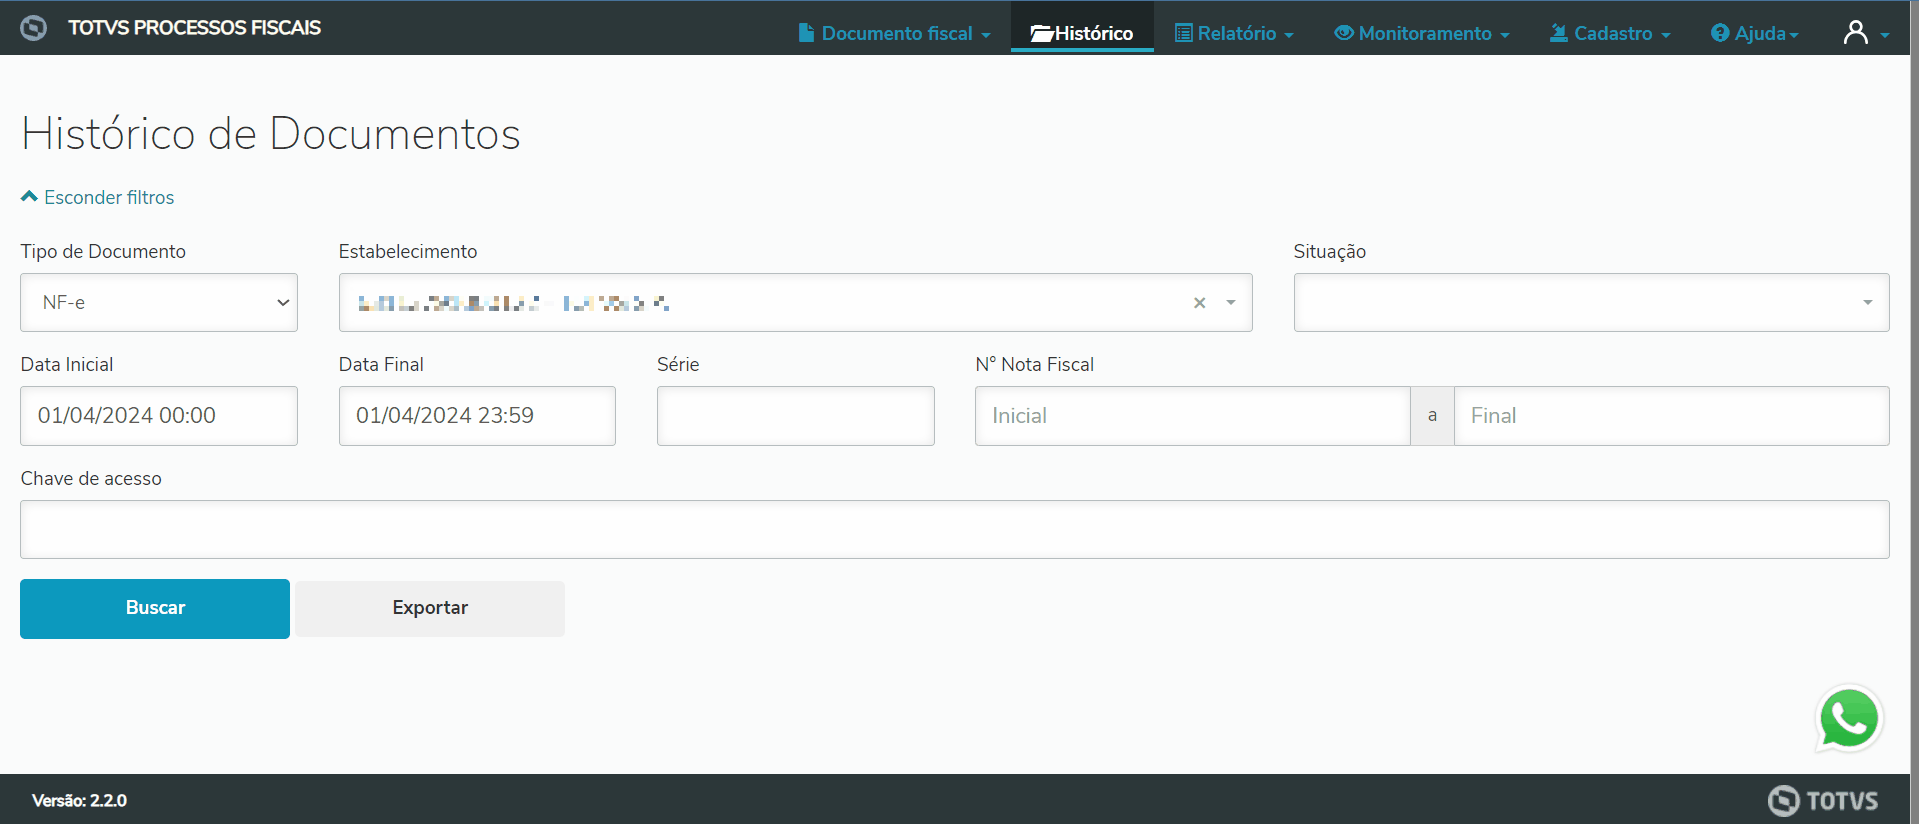Click the Buscar button

pyautogui.click(x=155, y=608)
